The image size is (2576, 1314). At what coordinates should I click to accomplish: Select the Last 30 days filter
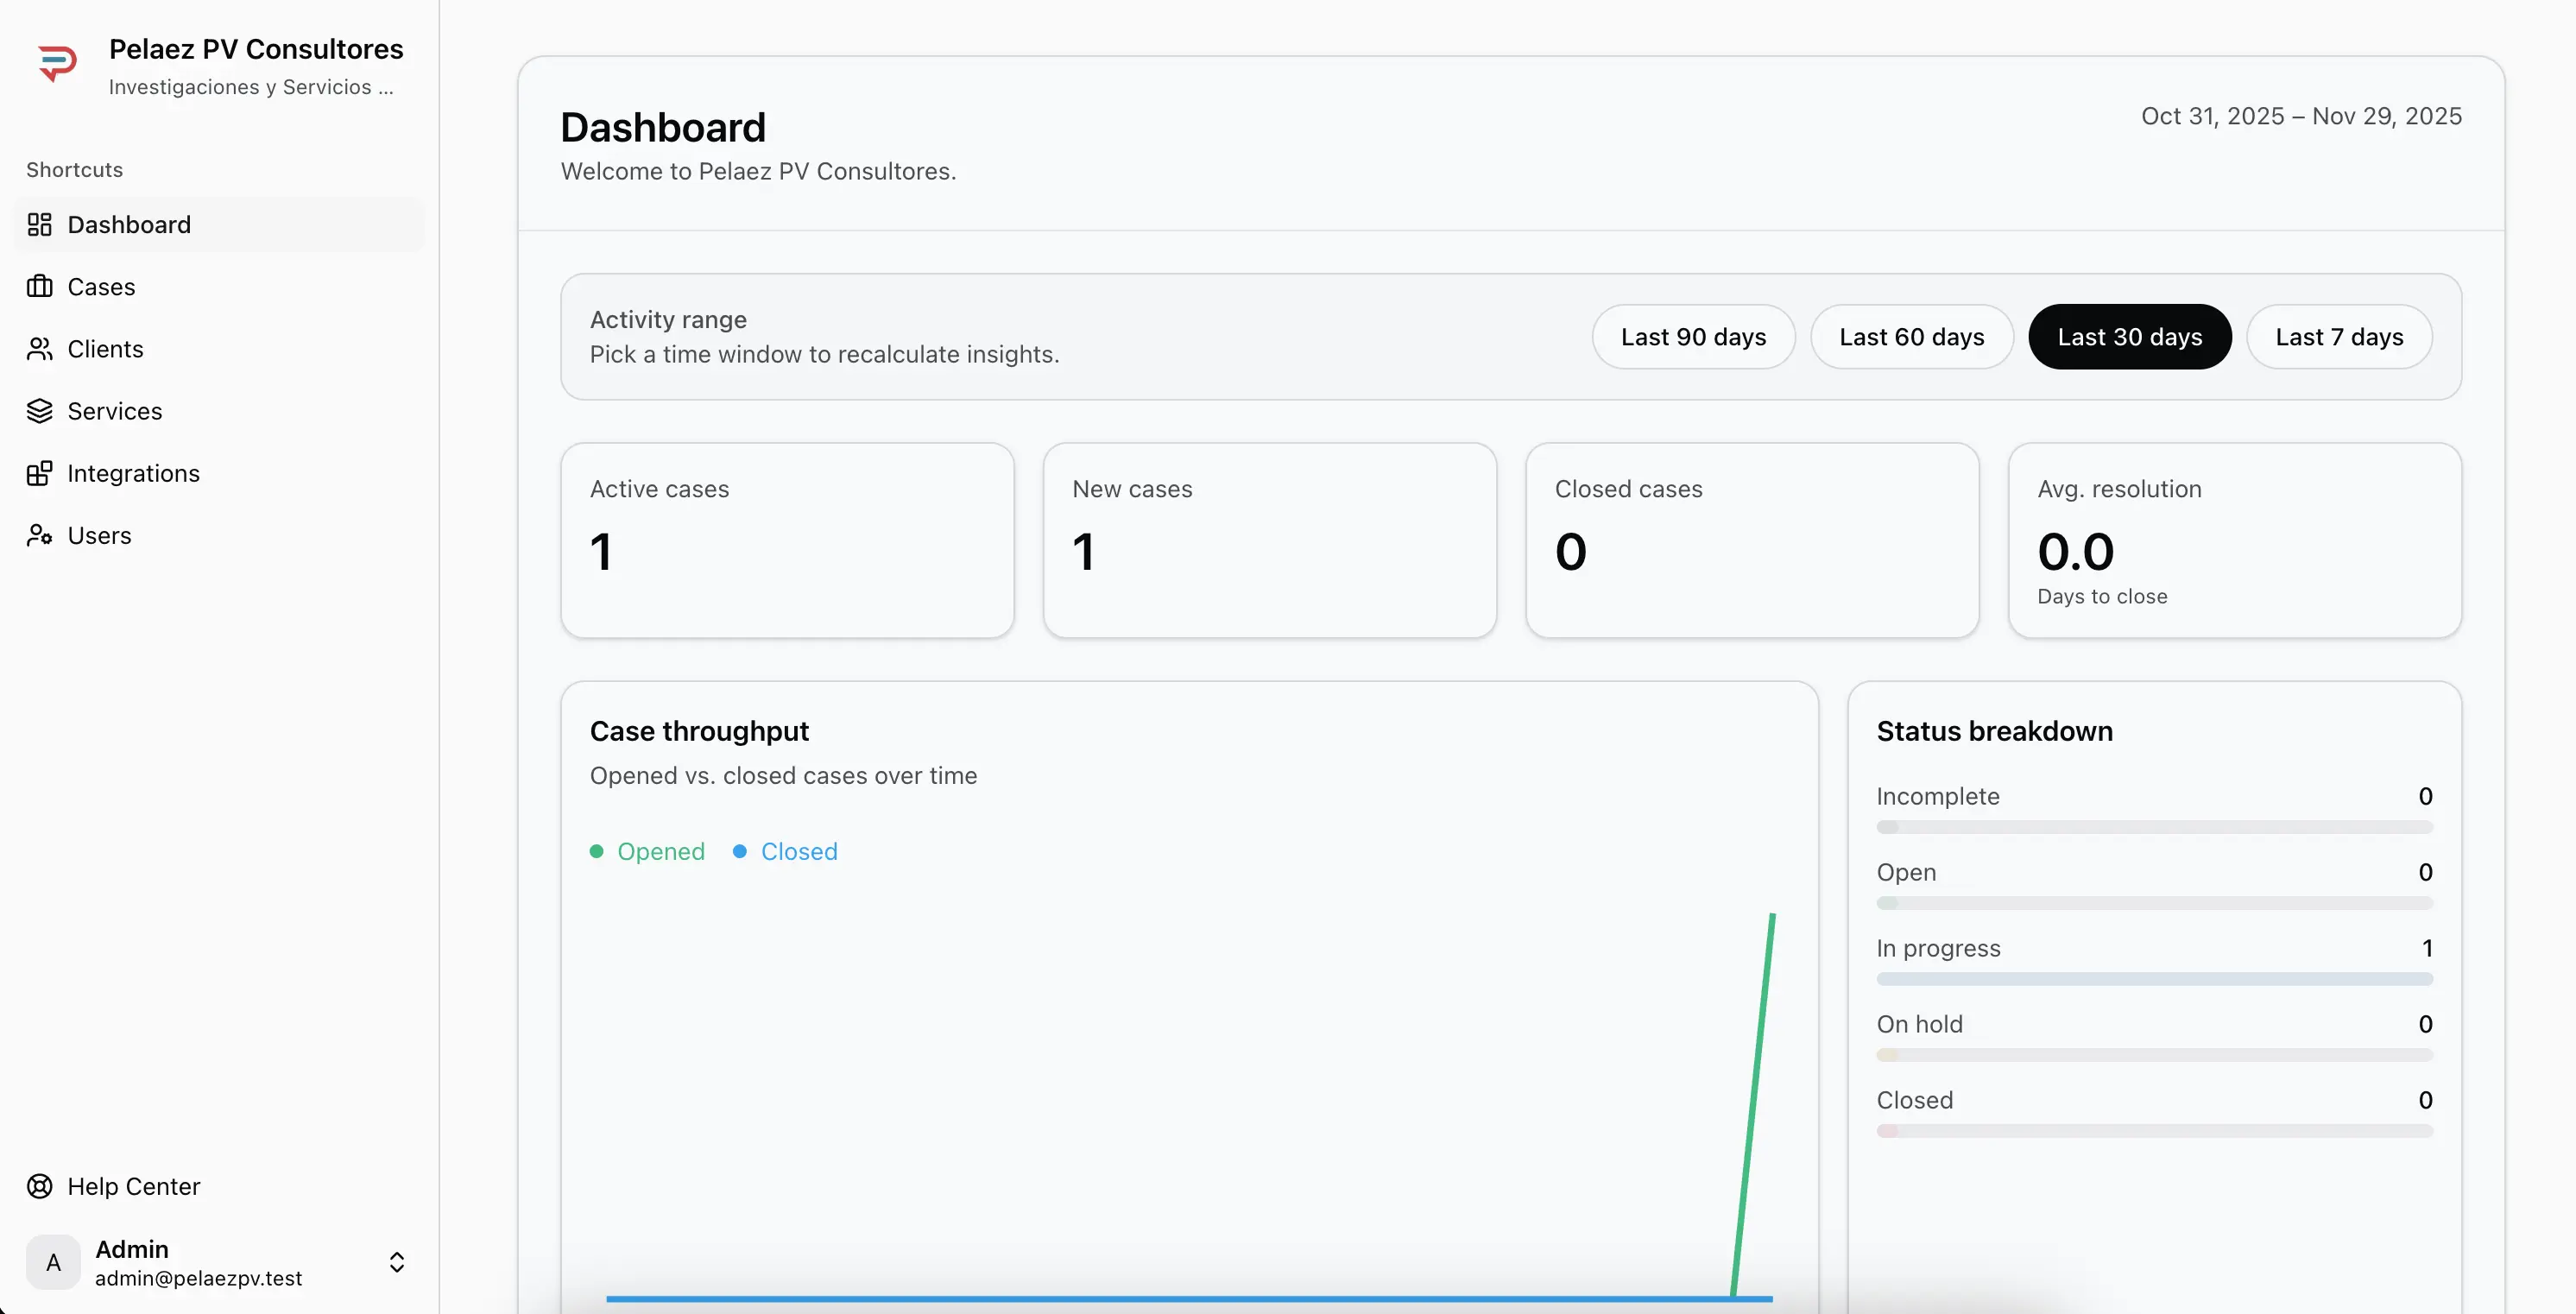point(2130,337)
